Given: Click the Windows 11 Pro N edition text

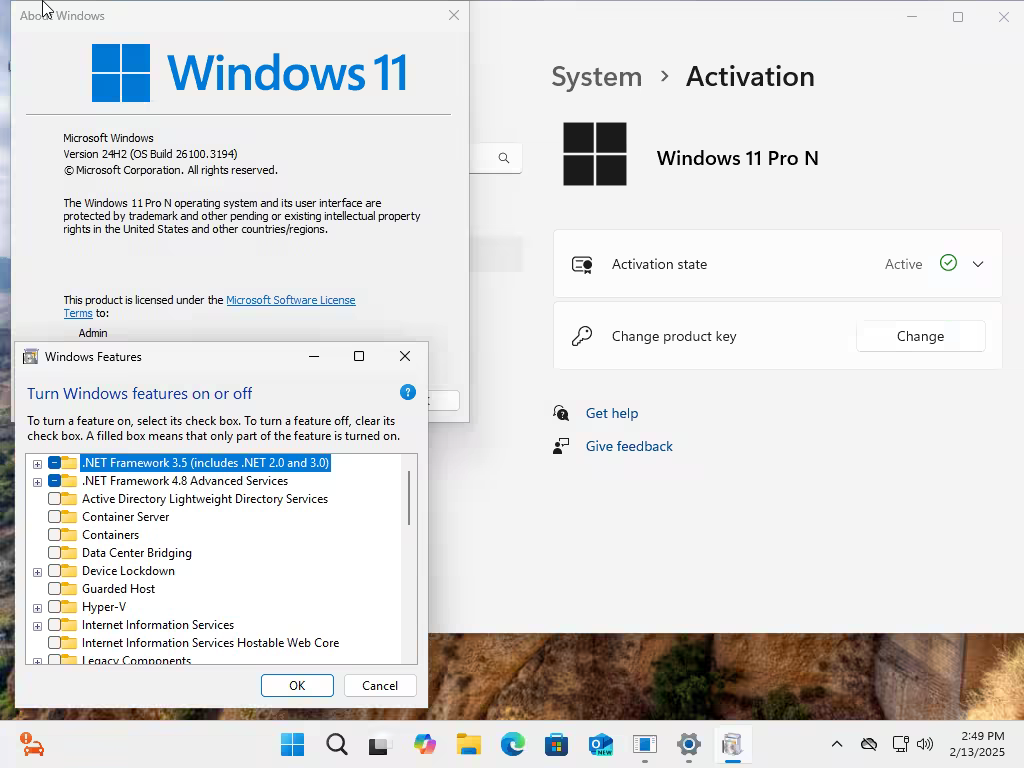Looking at the screenshot, I should [x=737, y=158].
